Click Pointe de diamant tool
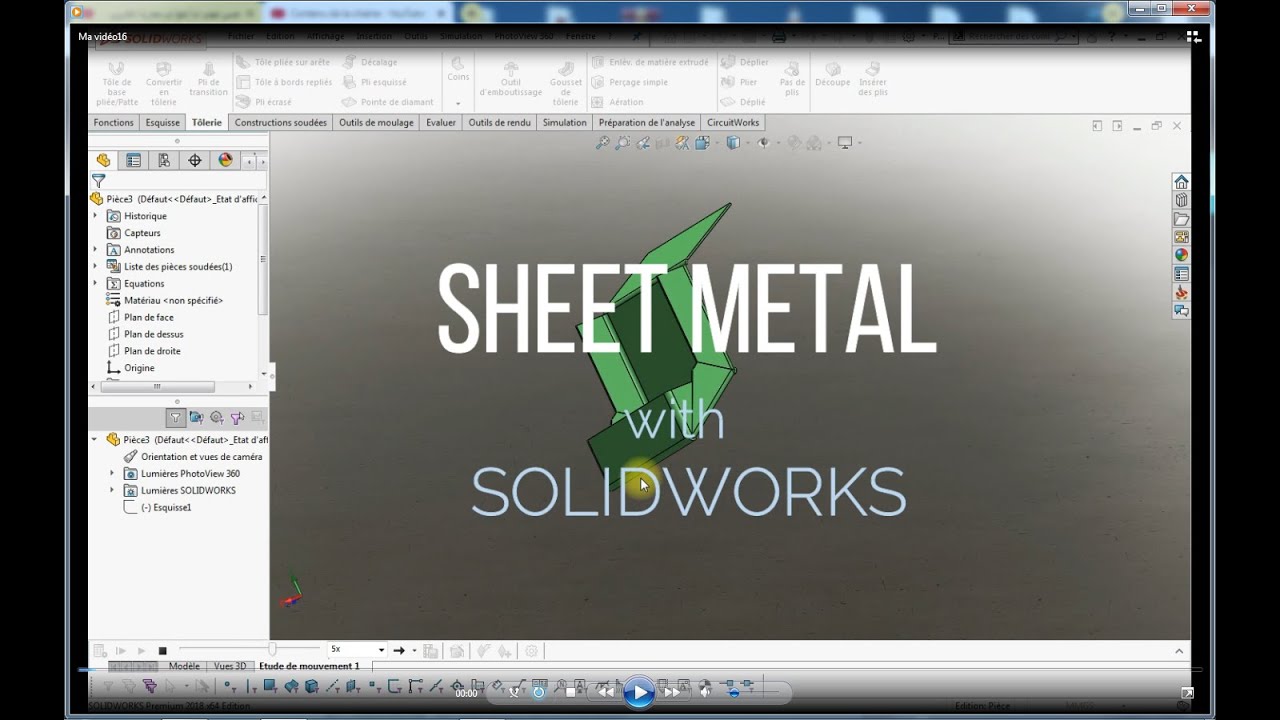The width and height of the screenshot is (1280, 720). 388,102
